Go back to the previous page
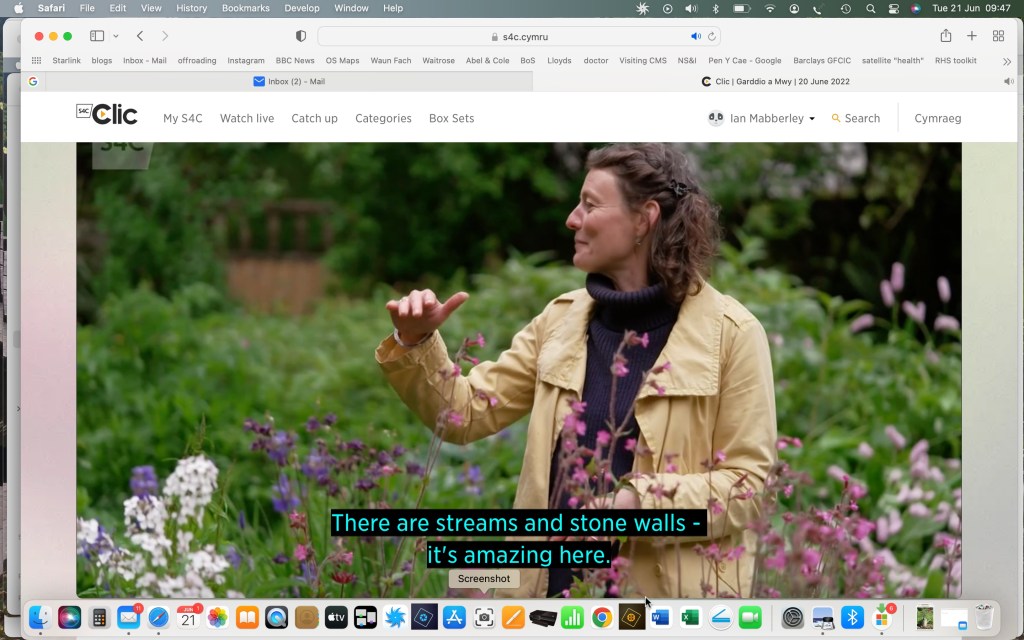This screenshot has width=1024, height=640. (140, 36)
